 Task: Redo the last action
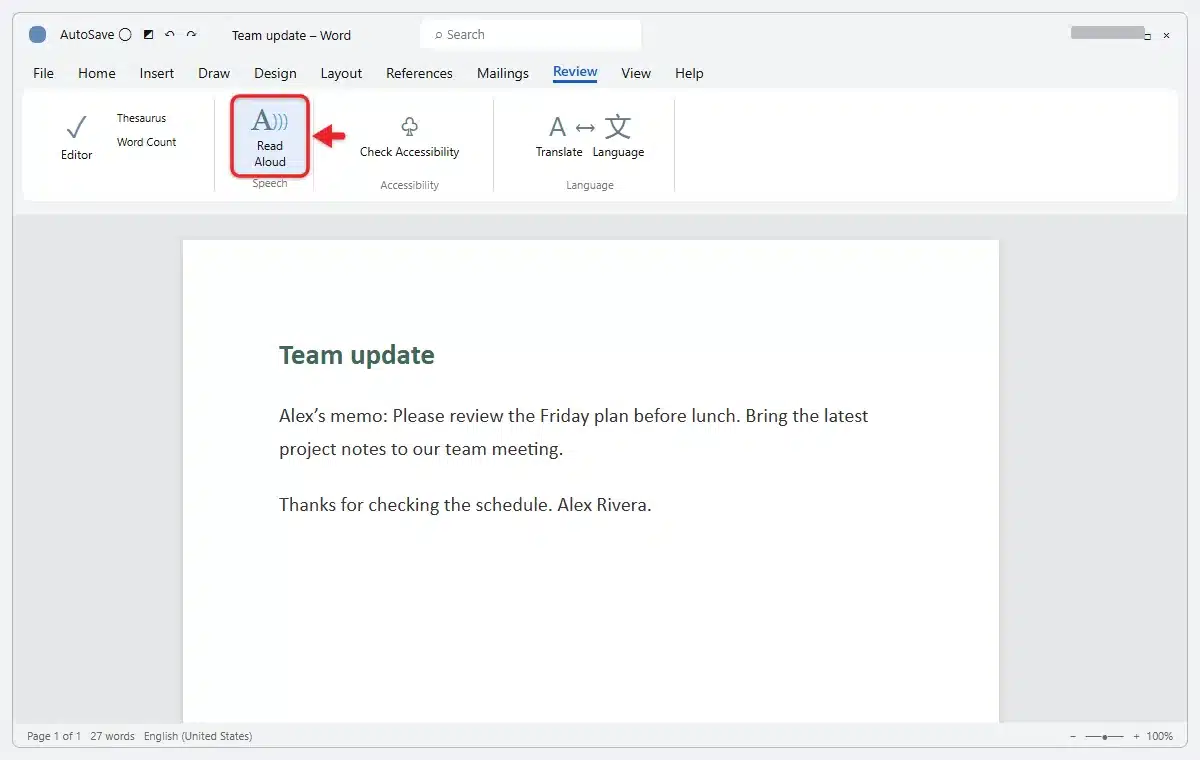point(191,35)
